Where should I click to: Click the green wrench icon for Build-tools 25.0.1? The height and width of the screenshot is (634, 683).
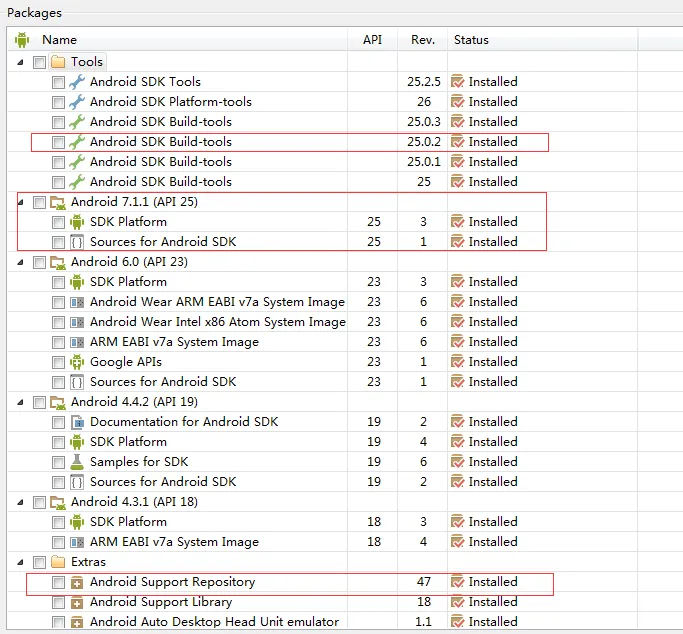pos(77,162)
